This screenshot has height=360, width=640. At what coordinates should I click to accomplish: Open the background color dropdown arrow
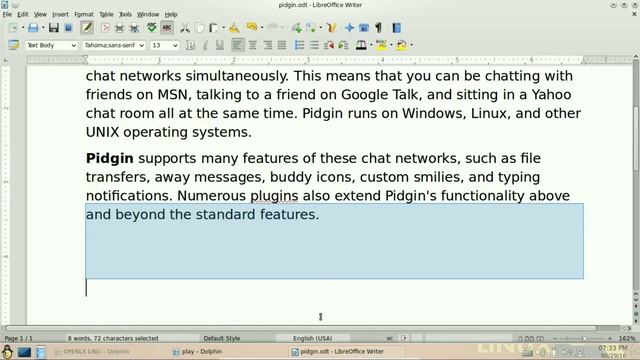411,45
